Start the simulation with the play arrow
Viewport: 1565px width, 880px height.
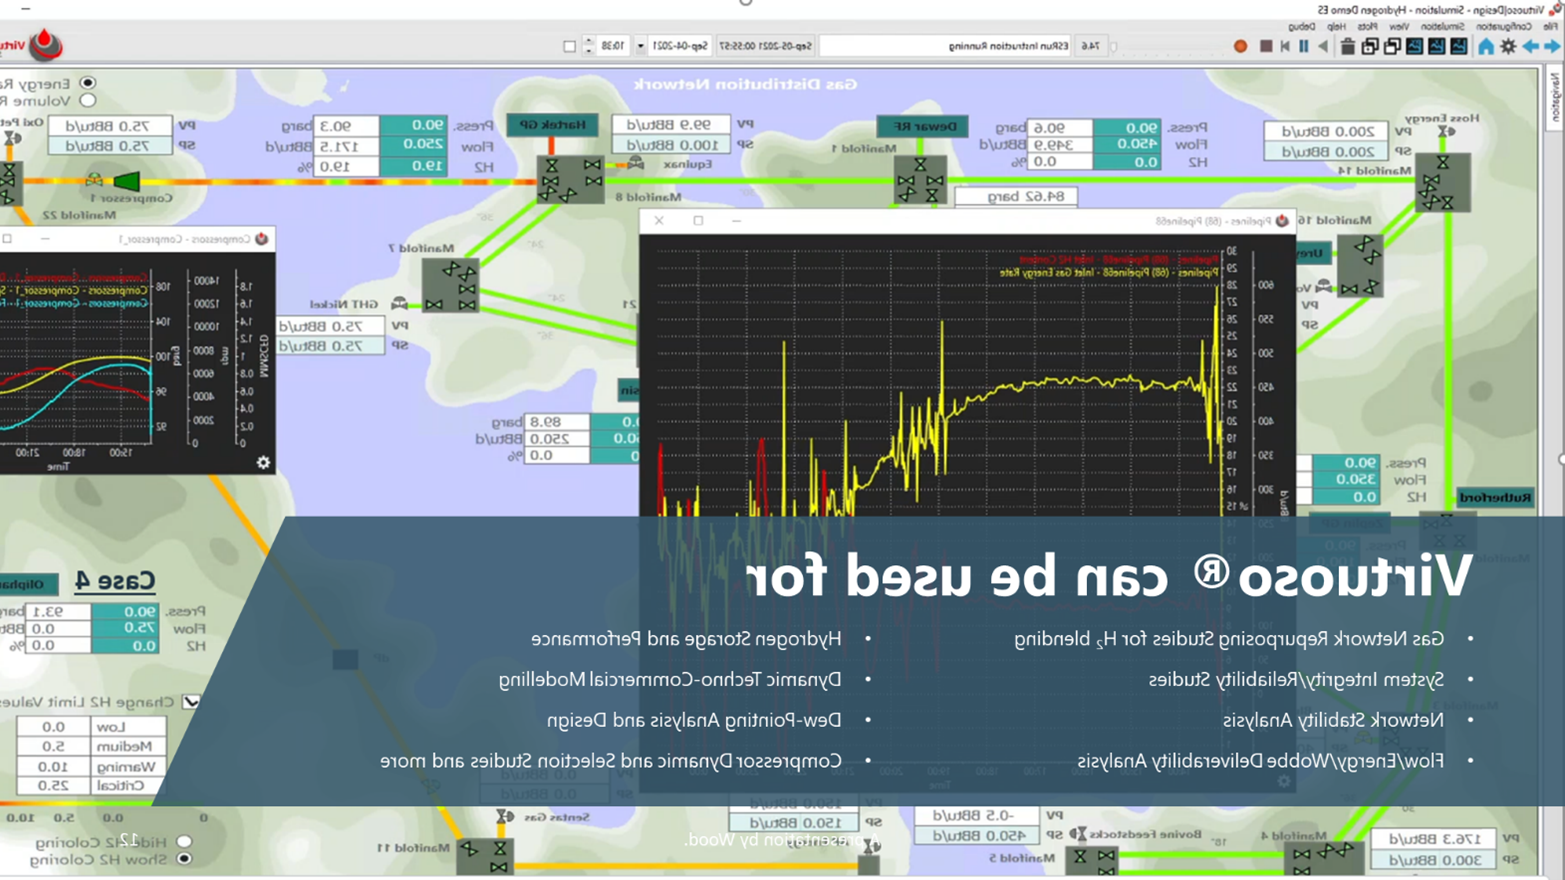pos(1323,46)
